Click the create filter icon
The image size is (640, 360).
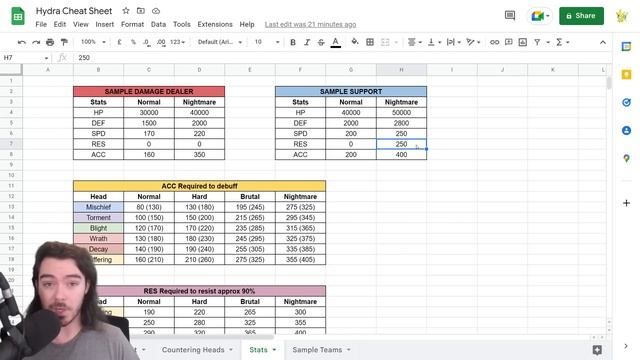[537, 42]
